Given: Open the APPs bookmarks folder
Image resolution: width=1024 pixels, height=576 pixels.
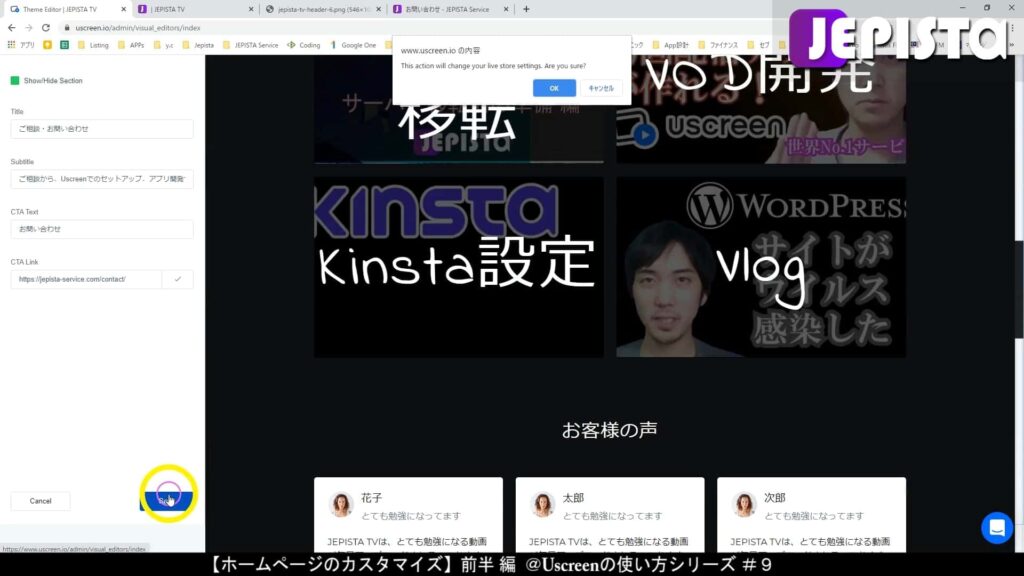Looking at the screenshot, I should (x=131, y=45).
